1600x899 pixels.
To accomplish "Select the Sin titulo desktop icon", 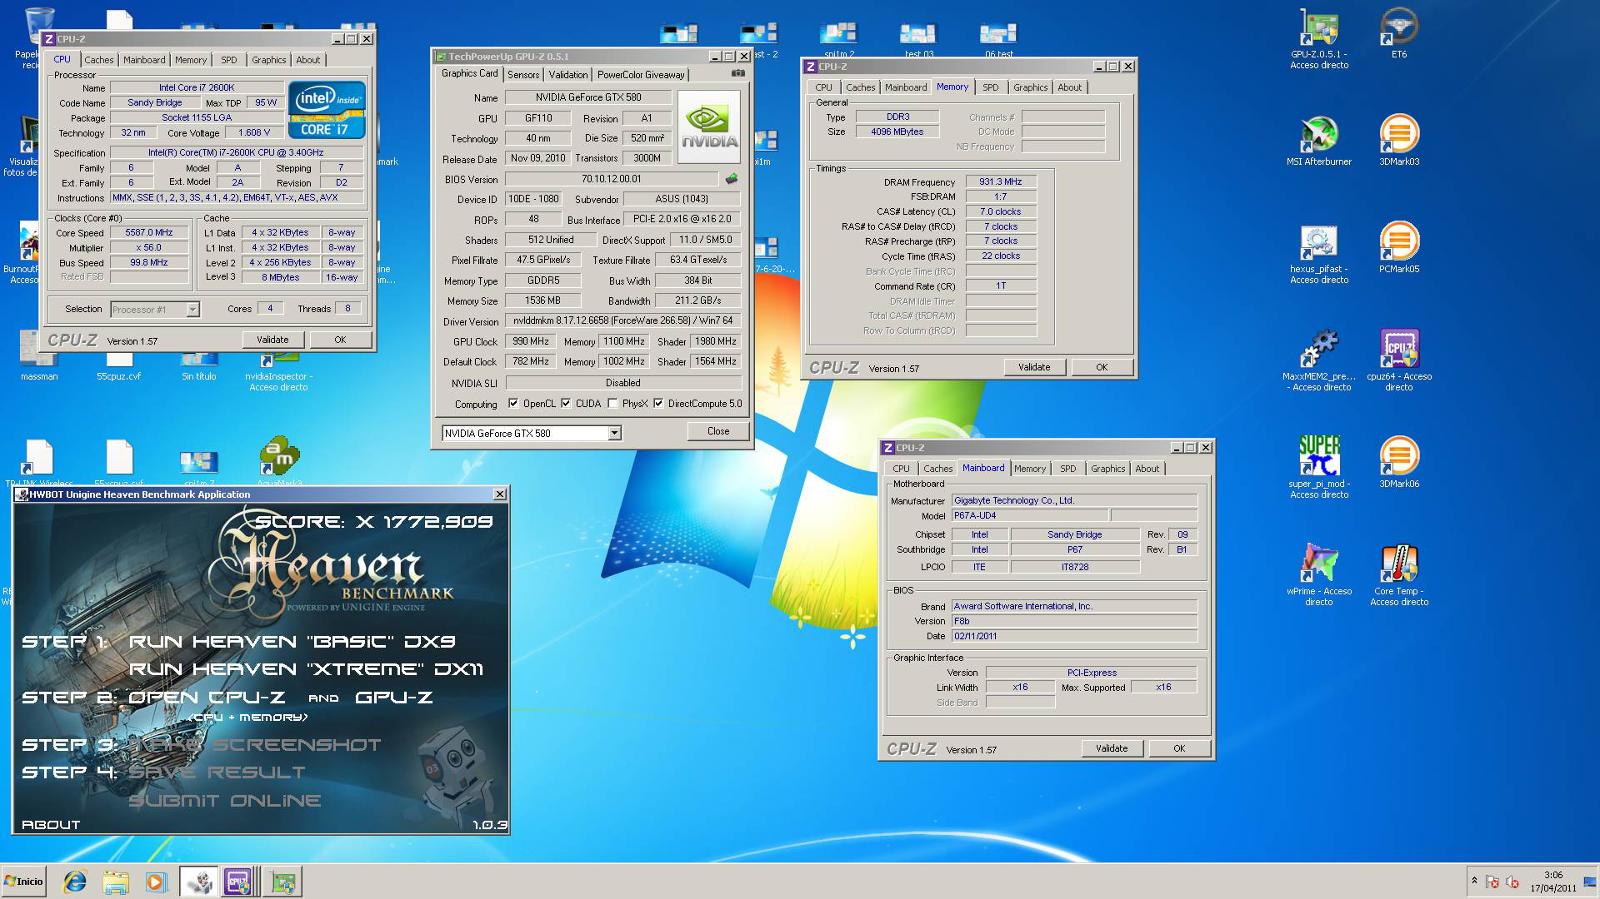I will click(x=199, y=366).
